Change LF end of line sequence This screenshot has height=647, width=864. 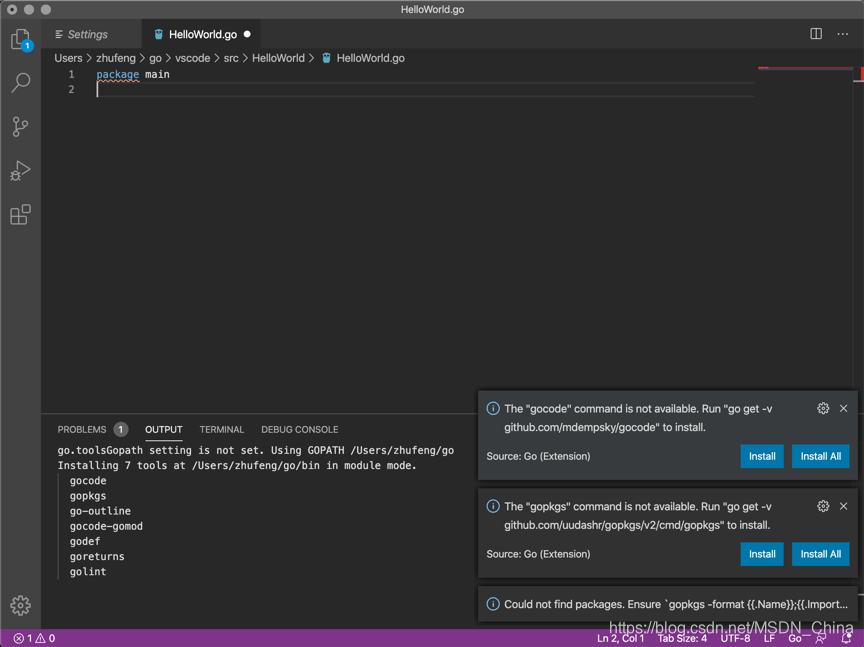769,638
